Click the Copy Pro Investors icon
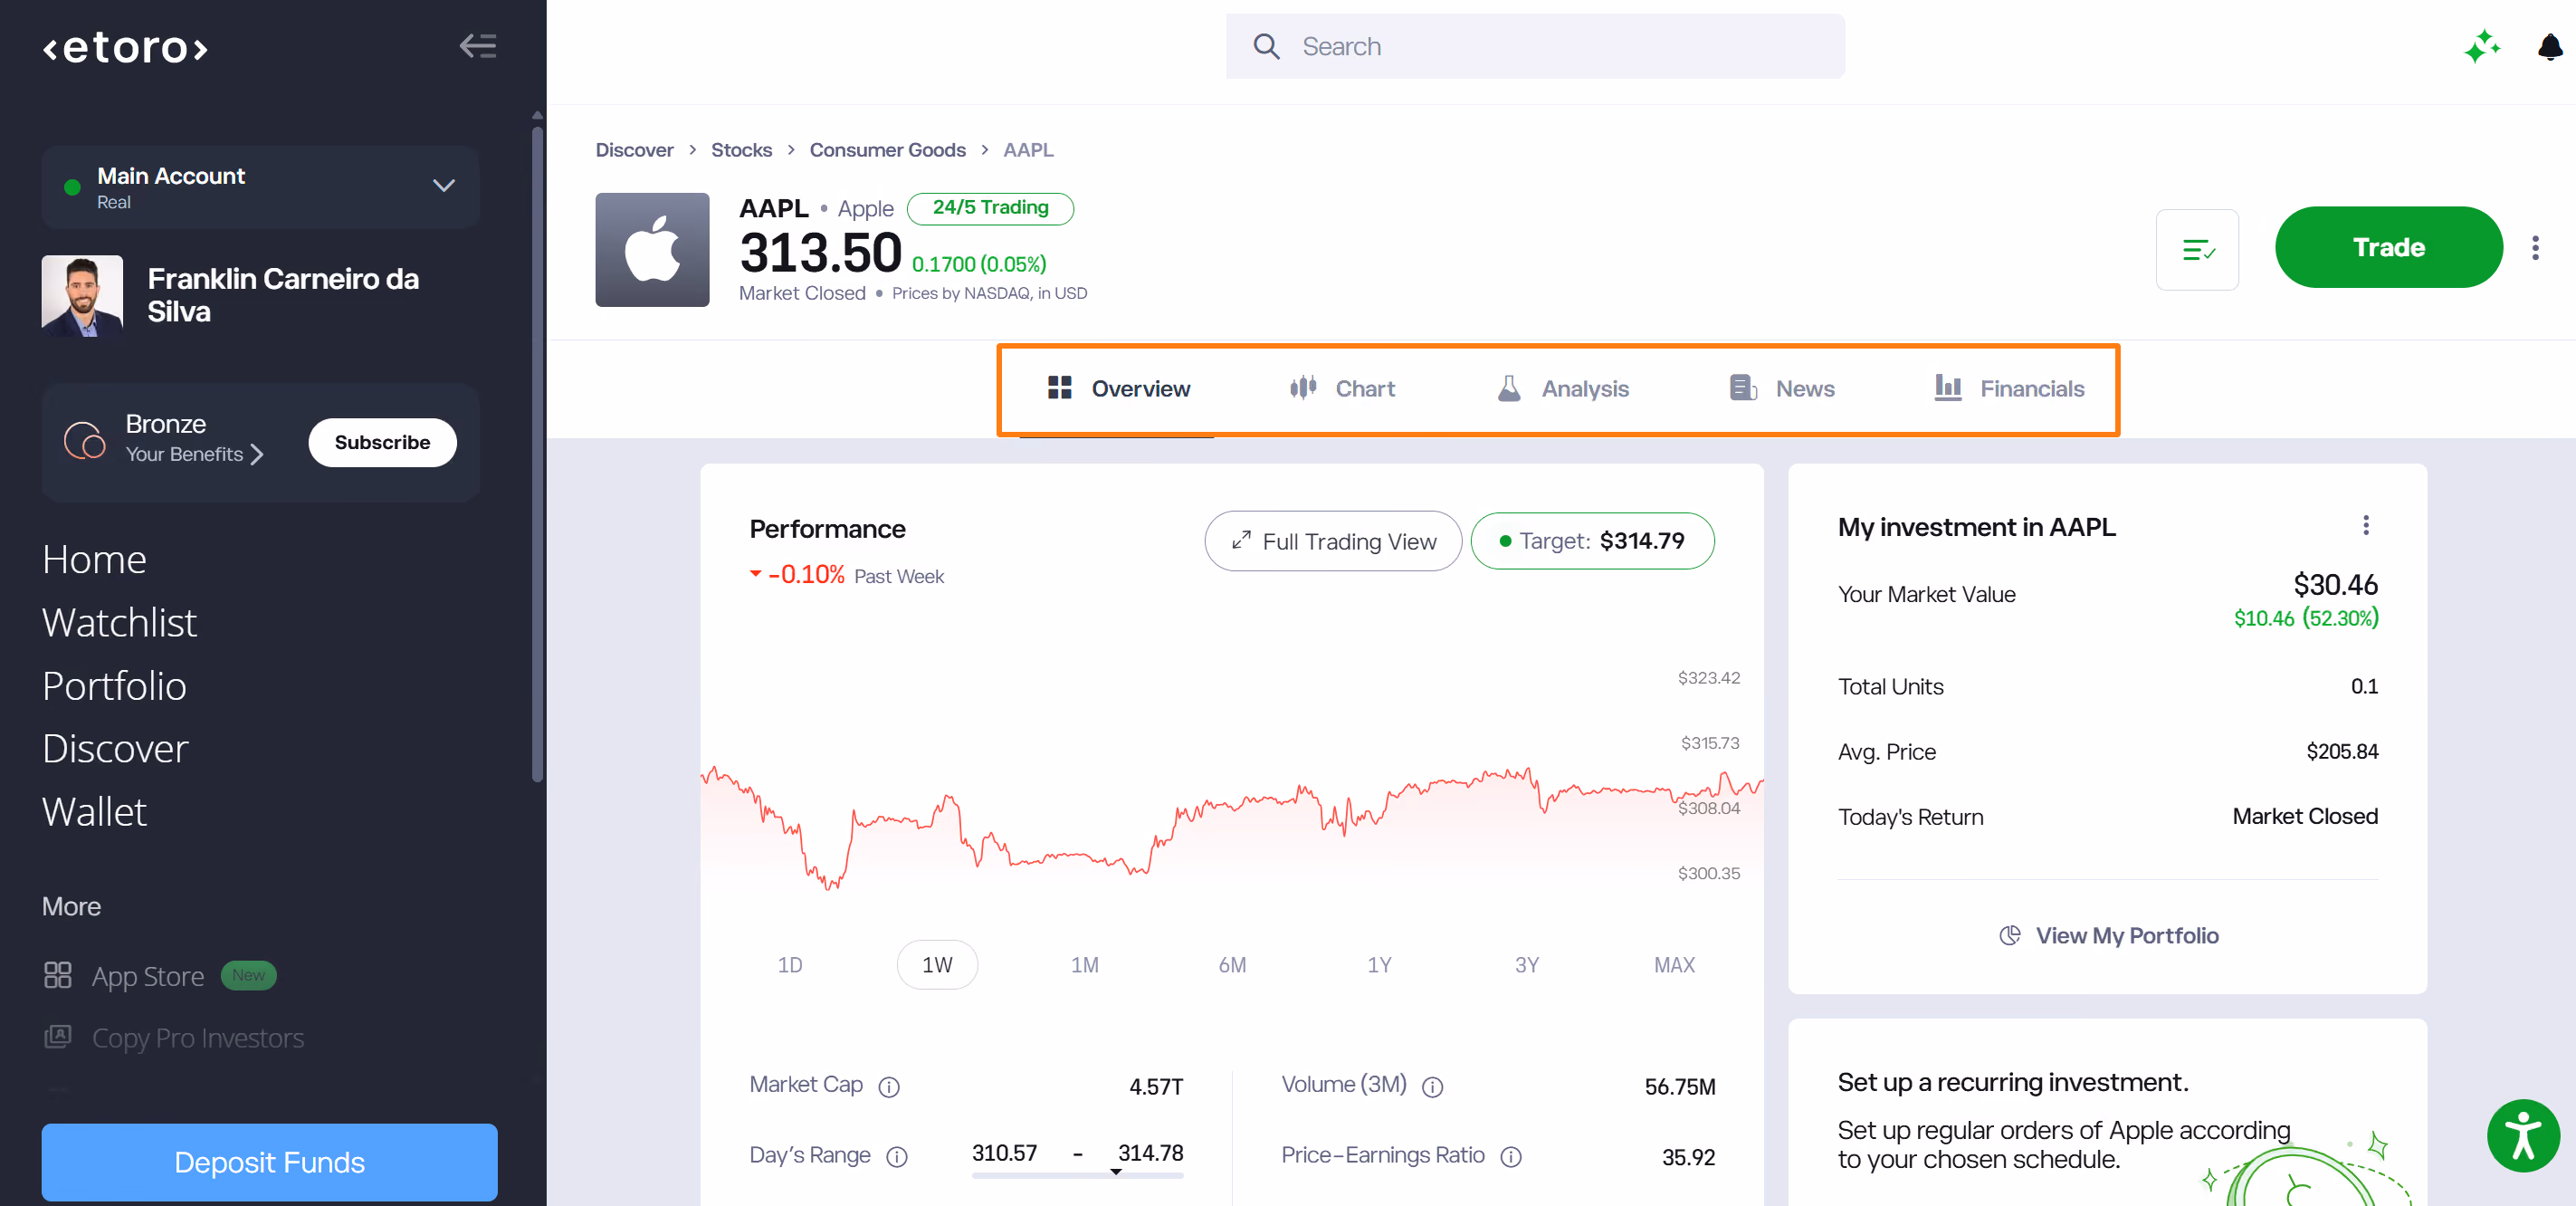Screen dimensions: 2576x1206 coord(57,1037)
